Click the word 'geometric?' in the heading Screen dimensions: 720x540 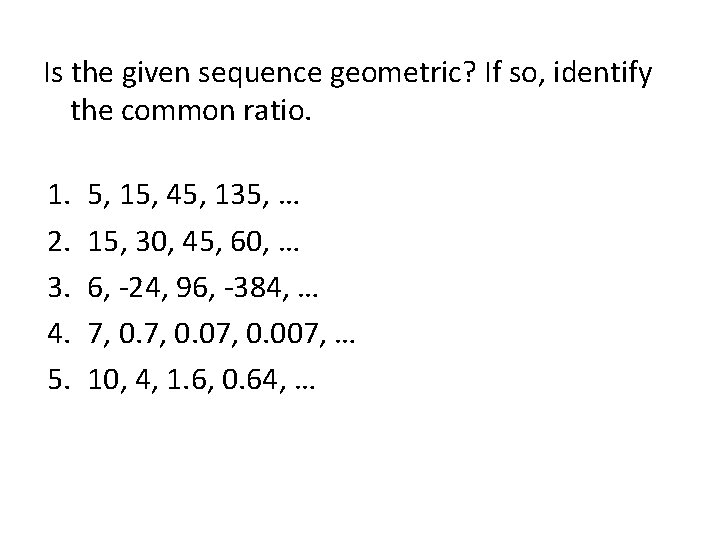tap(402, 73)
